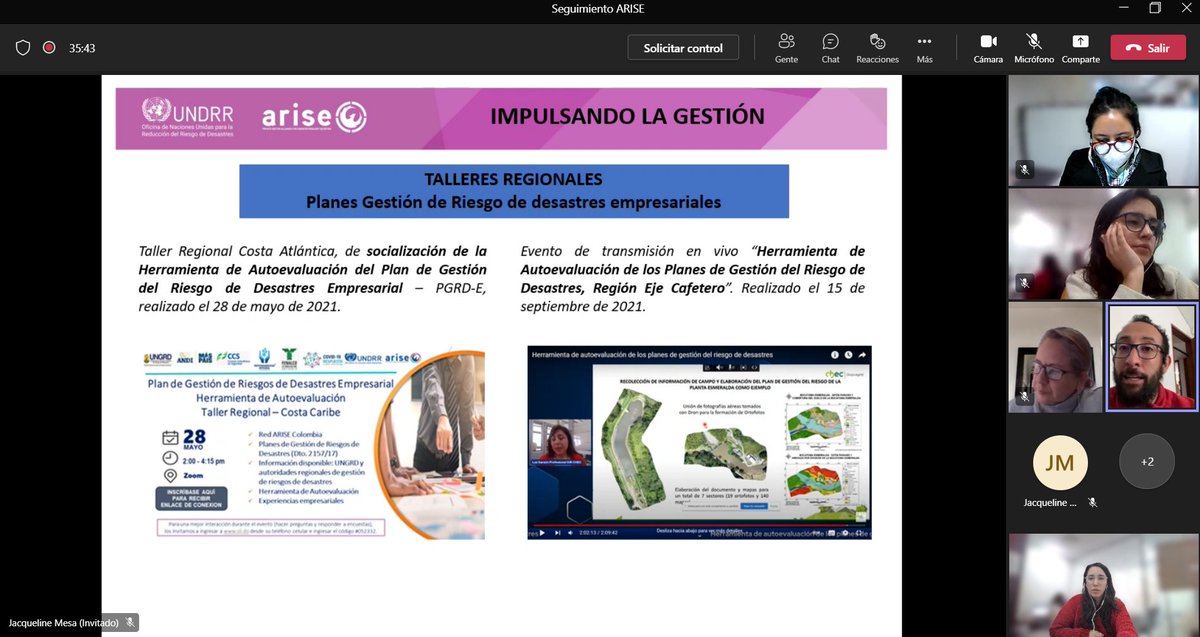Viewport: 1200px width, 637px height.
Task: Click the embedded video's next track button
Action: 557,532
